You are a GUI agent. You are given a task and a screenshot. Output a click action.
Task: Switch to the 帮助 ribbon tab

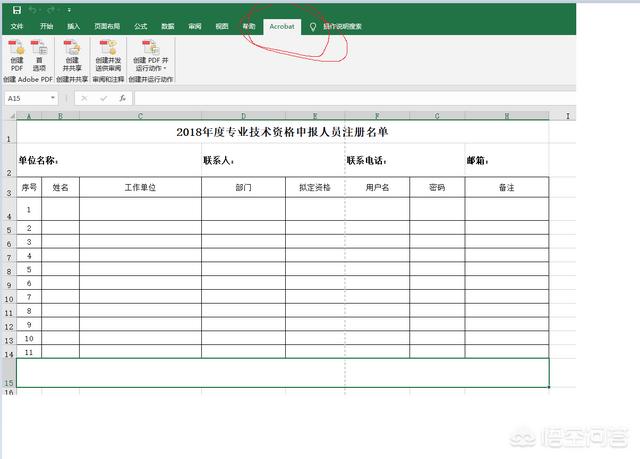click(249, 27)
